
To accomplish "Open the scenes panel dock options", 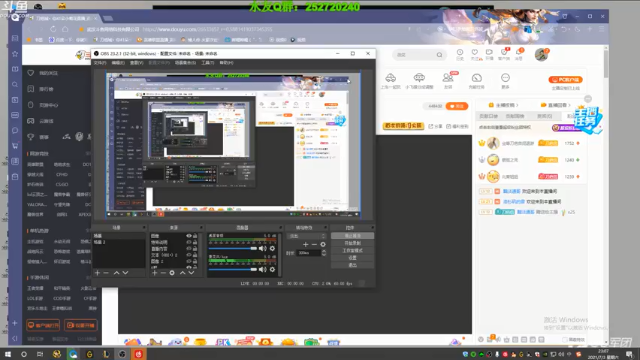I will 144,227.
